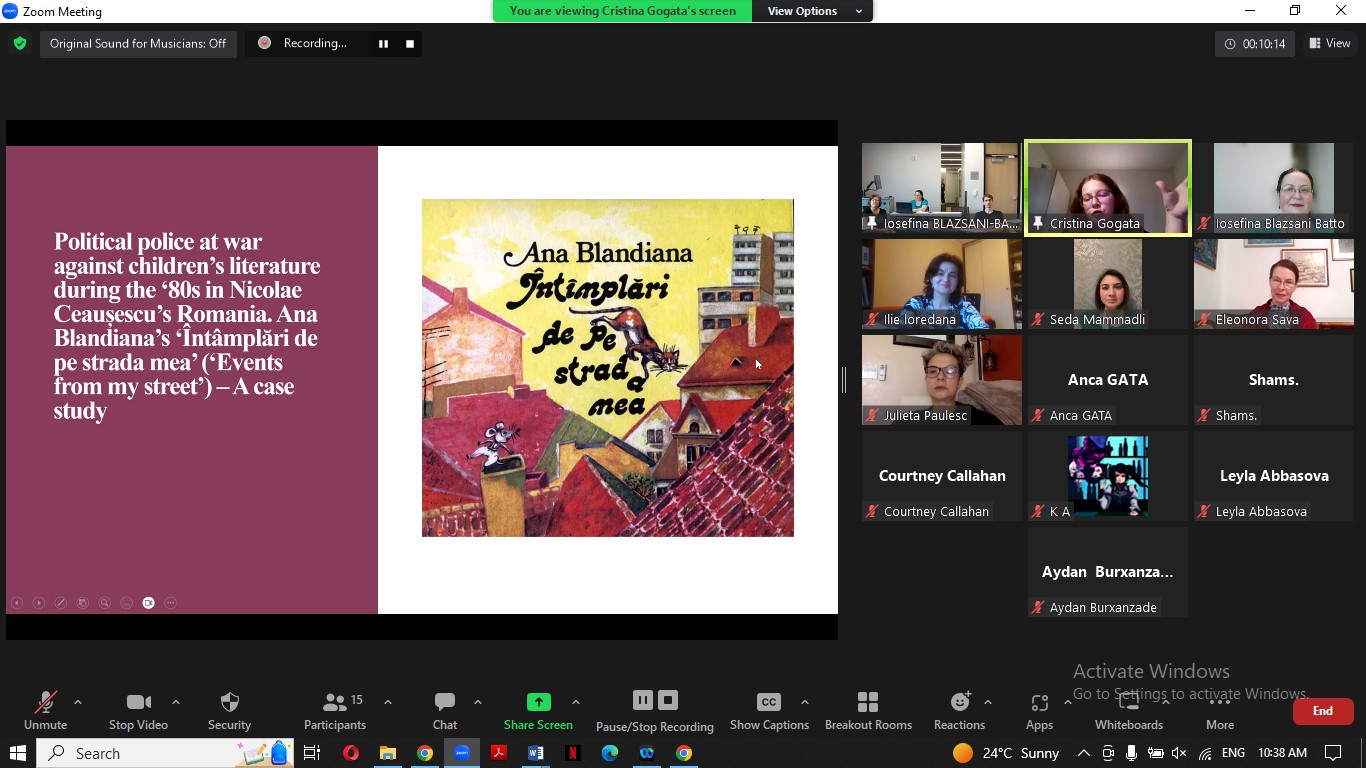This screenshot has height=768, width=1366.
Task: Click the red End meeting button
Action: pyautogui.click(x=1323, y=711)
